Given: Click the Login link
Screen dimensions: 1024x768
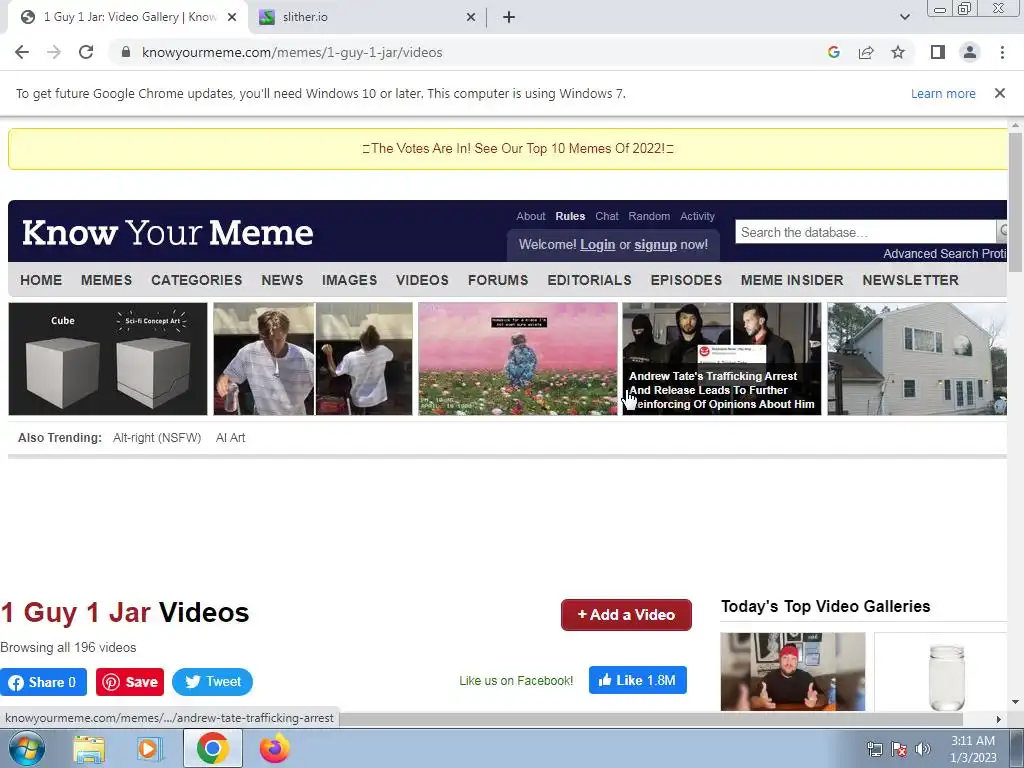Looking at the screenshot, I should [598, 245].
